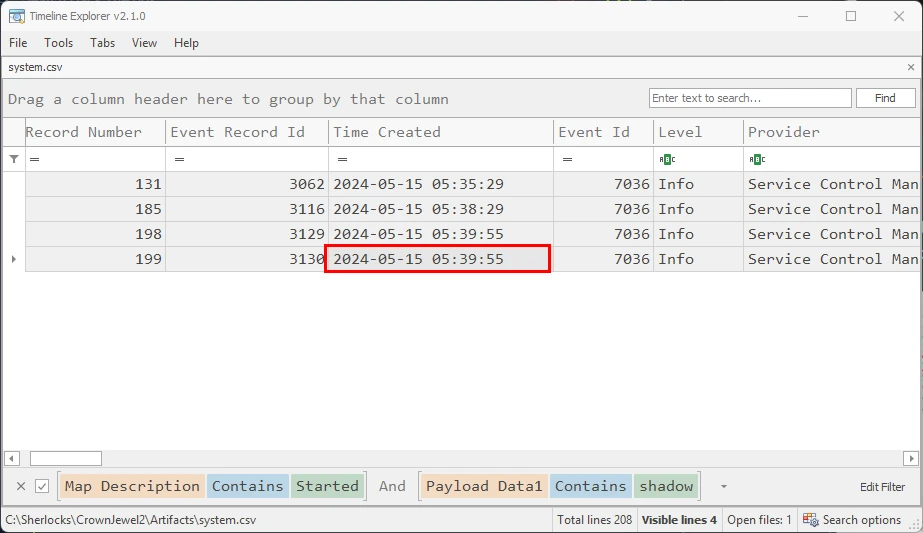Toggle the active filter checkbox
The image size is (923, 533).
42,486
